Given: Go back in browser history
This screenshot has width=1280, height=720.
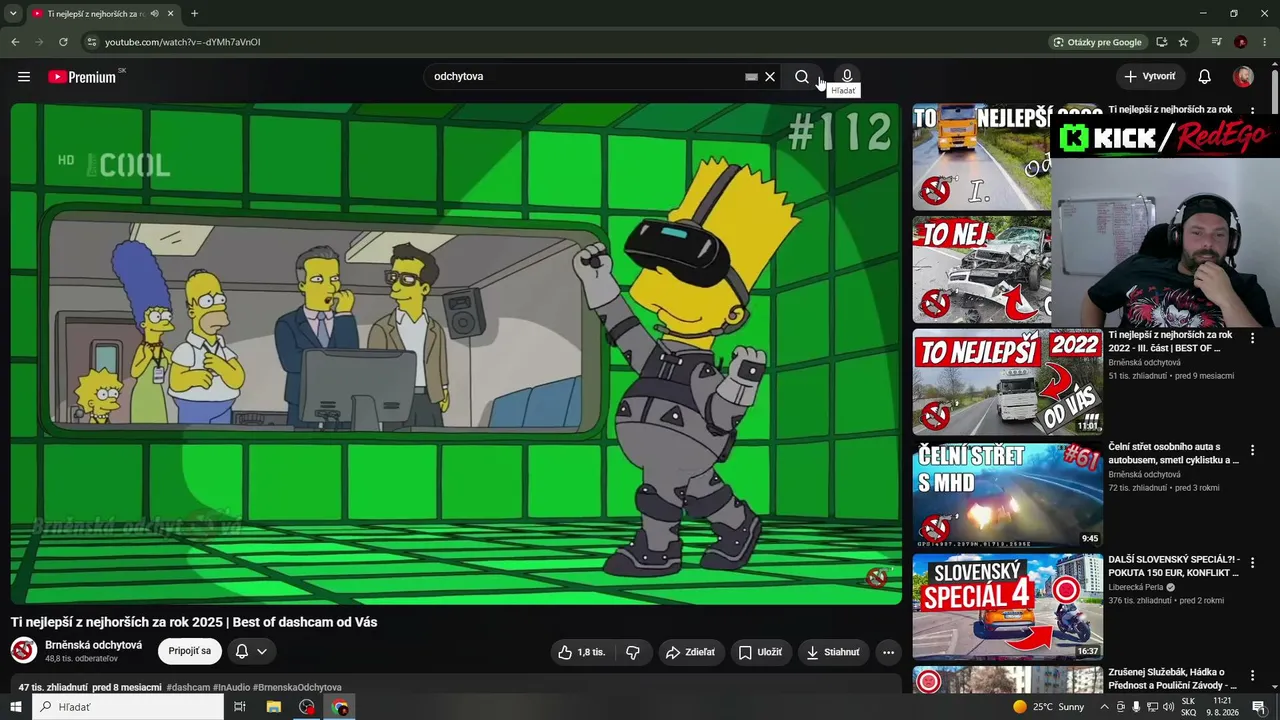Looking at the screenshot, I should (x=15, y=42).
